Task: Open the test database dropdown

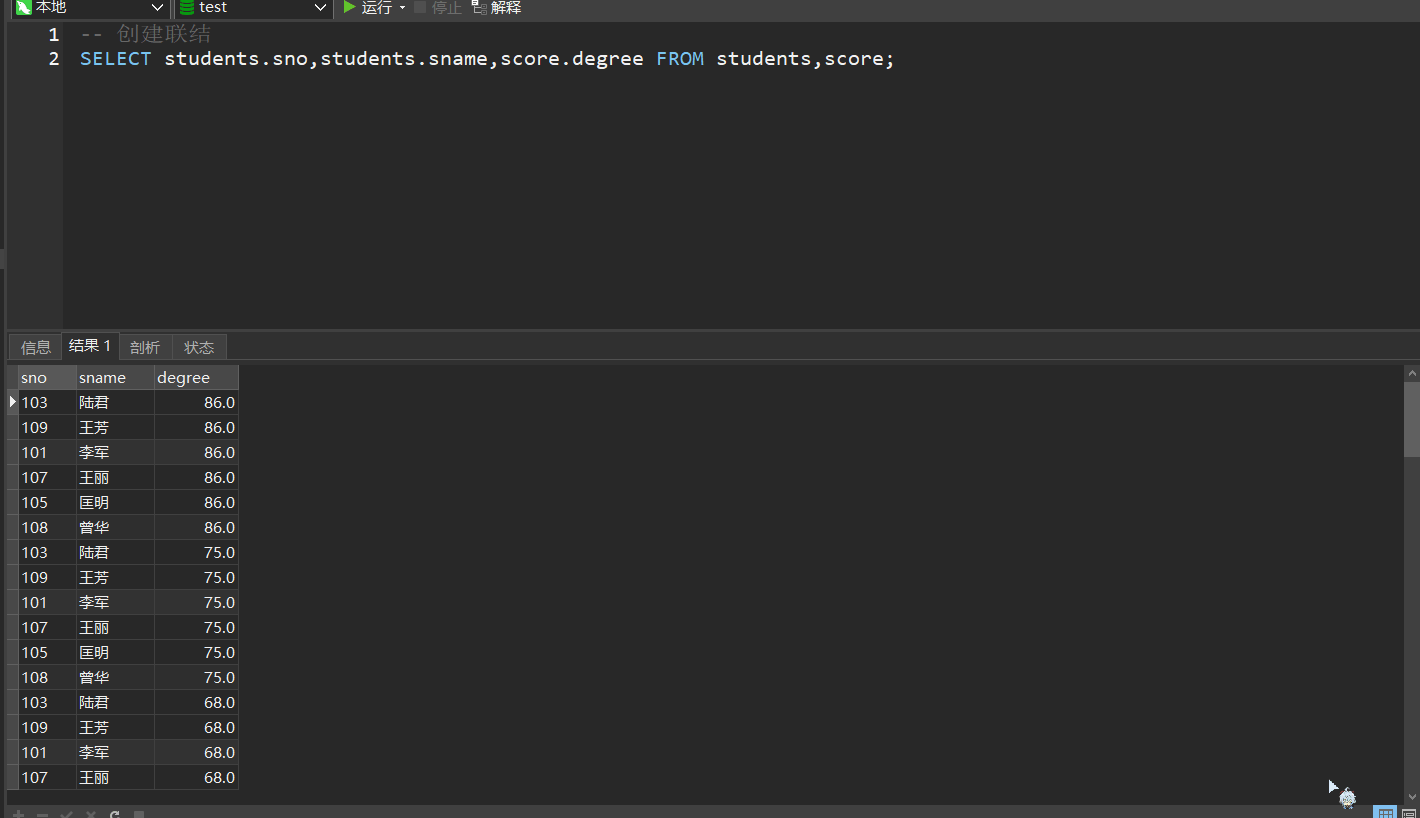Action: tap(253, 8)
